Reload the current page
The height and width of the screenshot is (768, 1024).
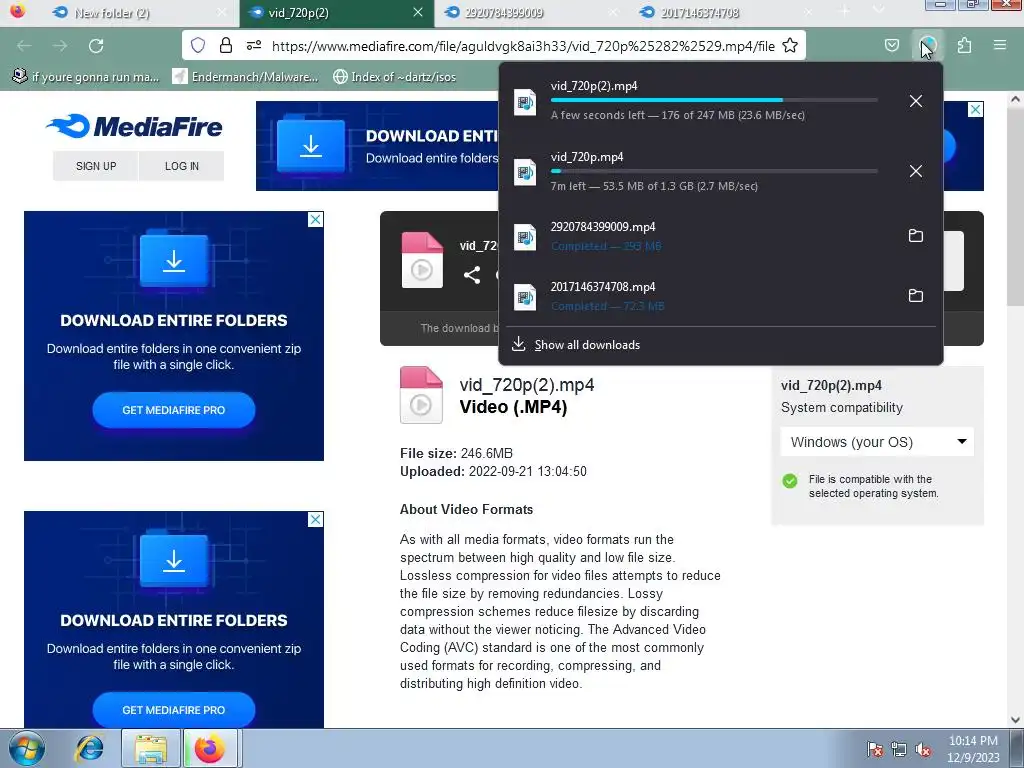point(96,46)
